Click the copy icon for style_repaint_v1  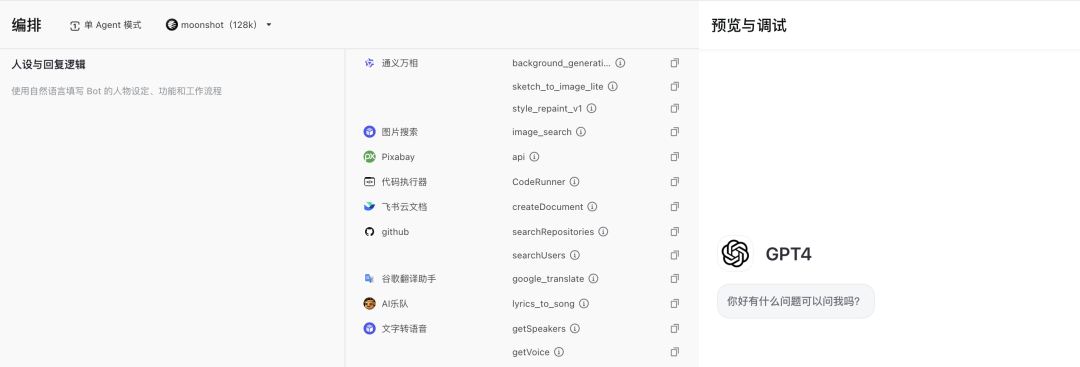(675, 108)
